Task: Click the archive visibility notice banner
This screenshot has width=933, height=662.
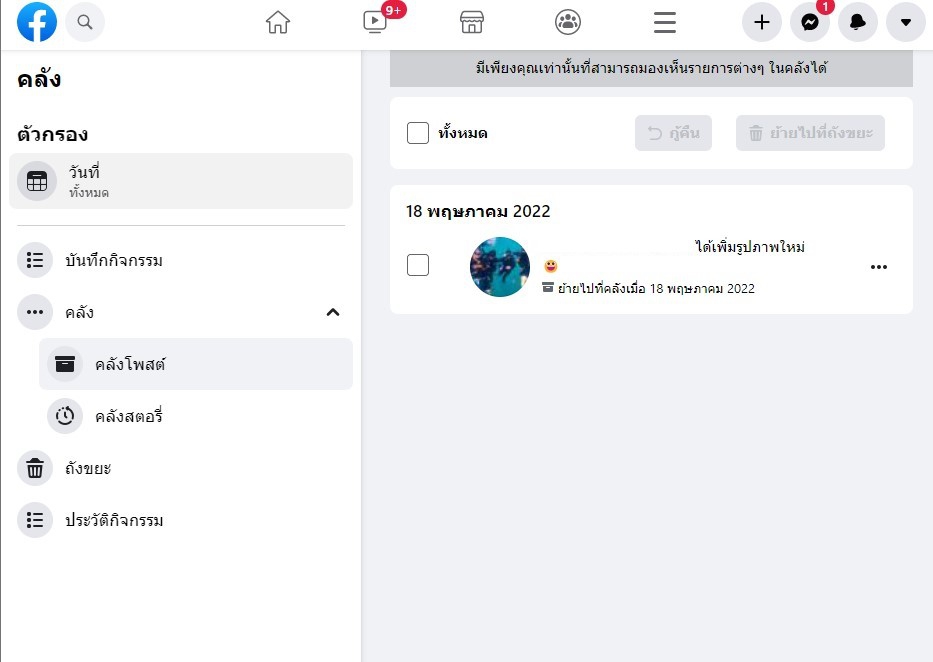Action: (x=651, y=68)
